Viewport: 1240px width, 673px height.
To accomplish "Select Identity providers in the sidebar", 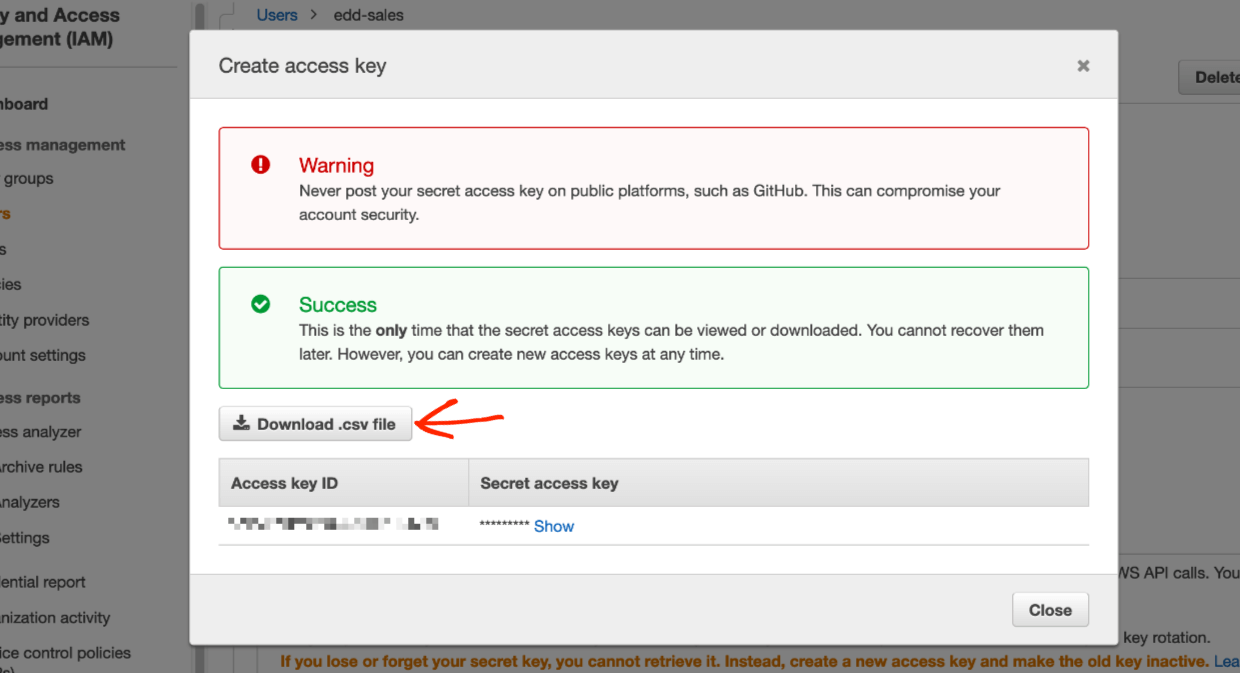I will (44, 320).
